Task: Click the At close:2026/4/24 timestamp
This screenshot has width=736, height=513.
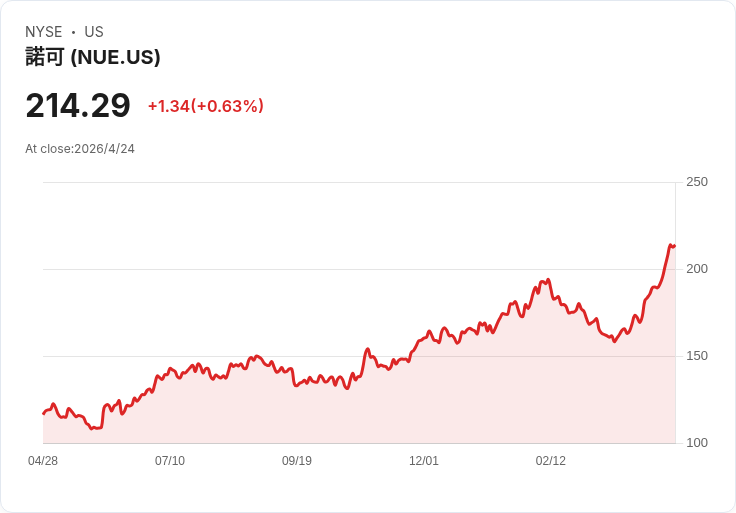Action: (80, 149)
